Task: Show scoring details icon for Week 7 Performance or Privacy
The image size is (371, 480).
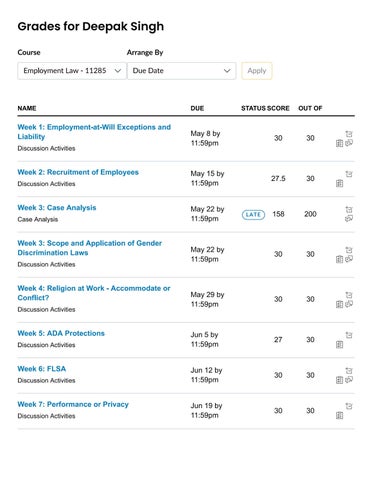Action: 349,406
